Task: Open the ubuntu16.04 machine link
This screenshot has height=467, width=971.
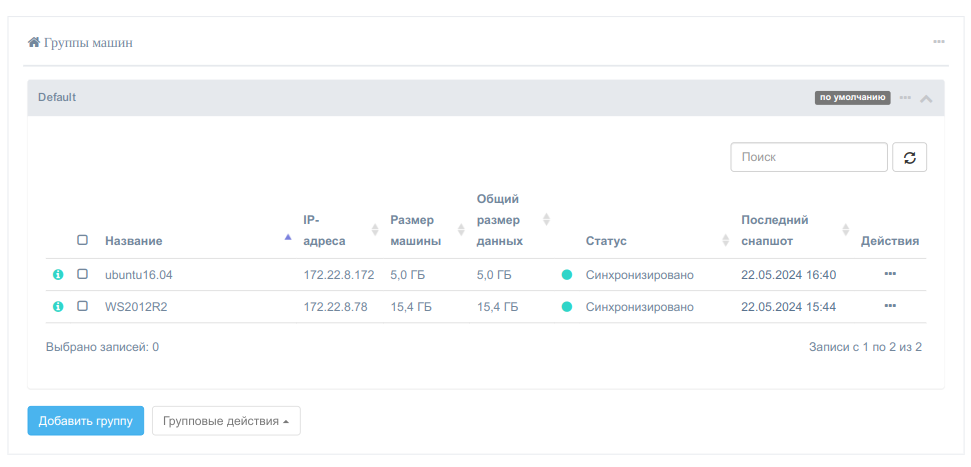Action: [x=132, y=275]
